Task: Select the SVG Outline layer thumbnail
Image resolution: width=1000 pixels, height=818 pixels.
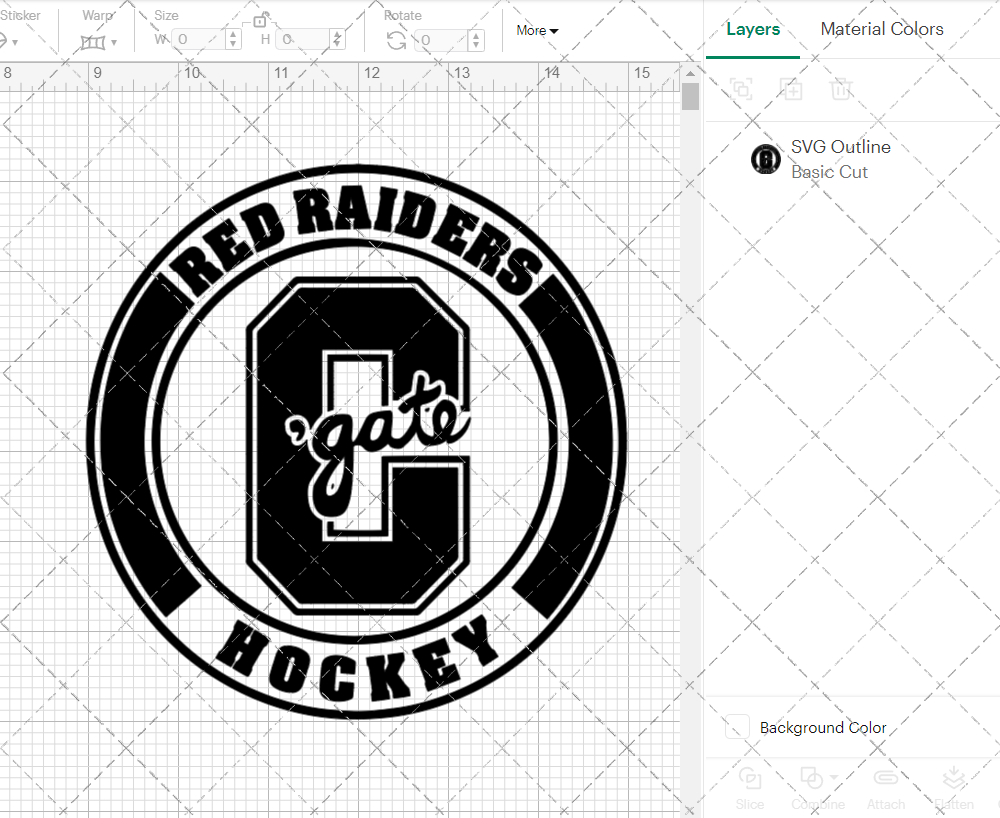Action: coord(765,159)
